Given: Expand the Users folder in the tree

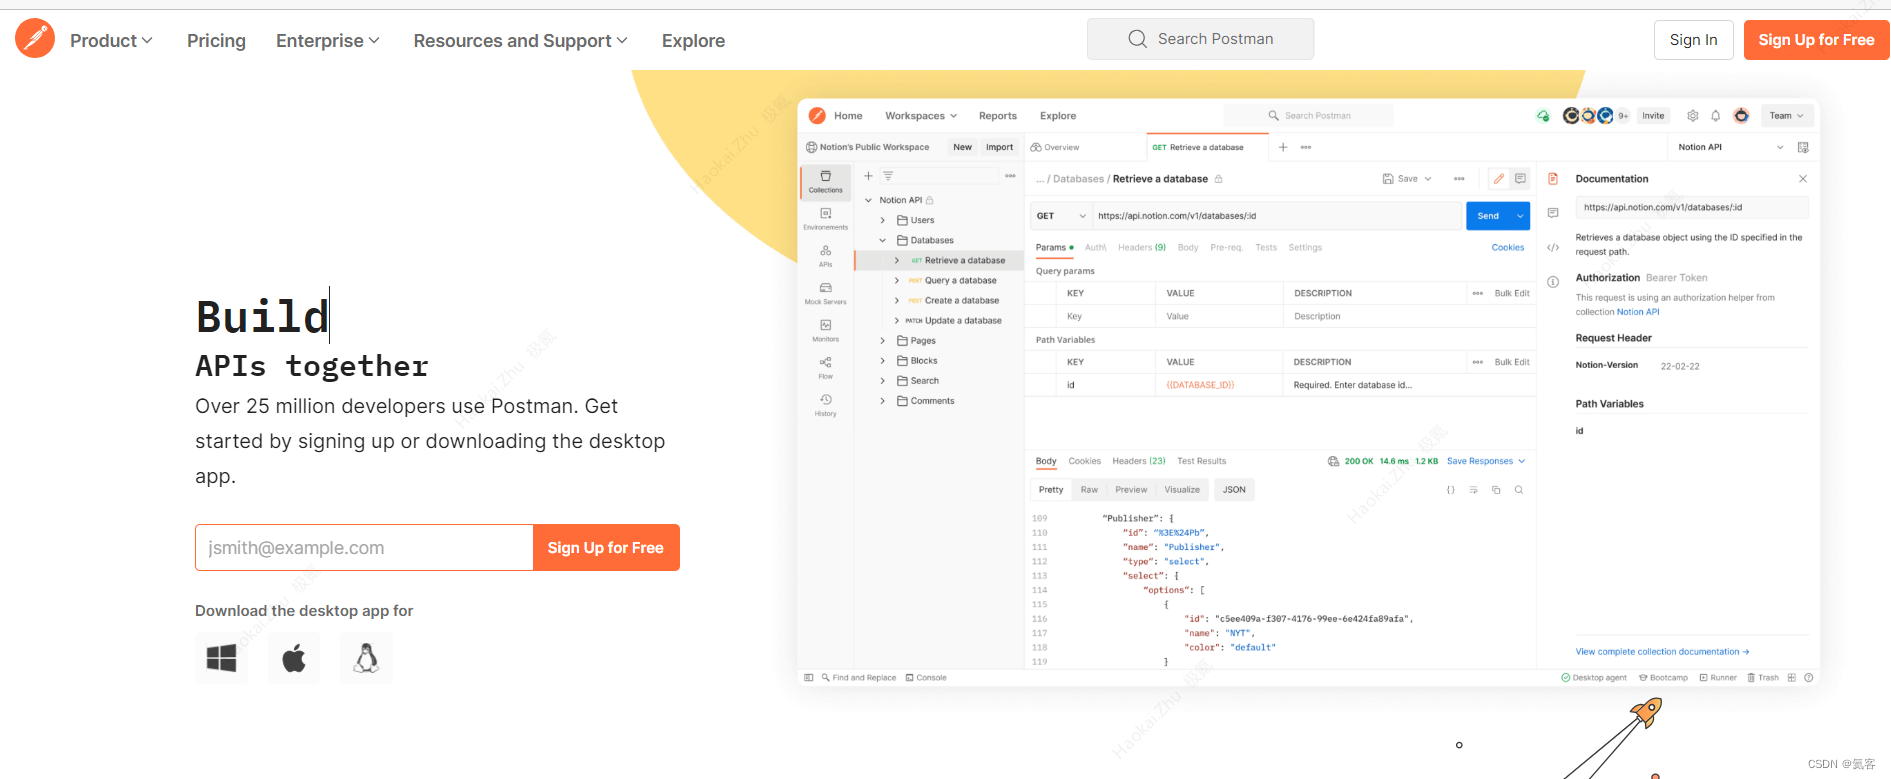Looking at the screenshot, I should [882, 220].
